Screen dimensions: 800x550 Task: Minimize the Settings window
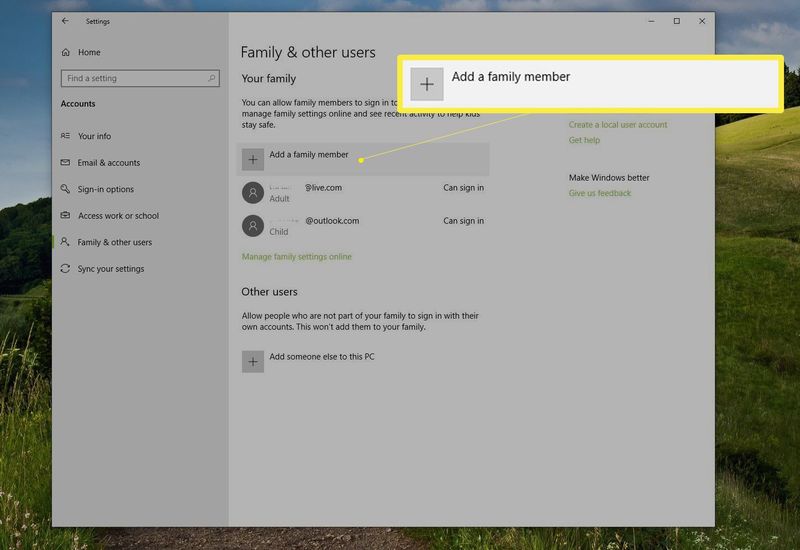[652, 21]
